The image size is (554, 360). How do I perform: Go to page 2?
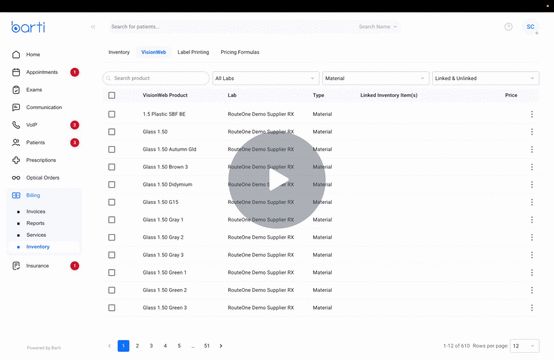[x=137, y=346]
